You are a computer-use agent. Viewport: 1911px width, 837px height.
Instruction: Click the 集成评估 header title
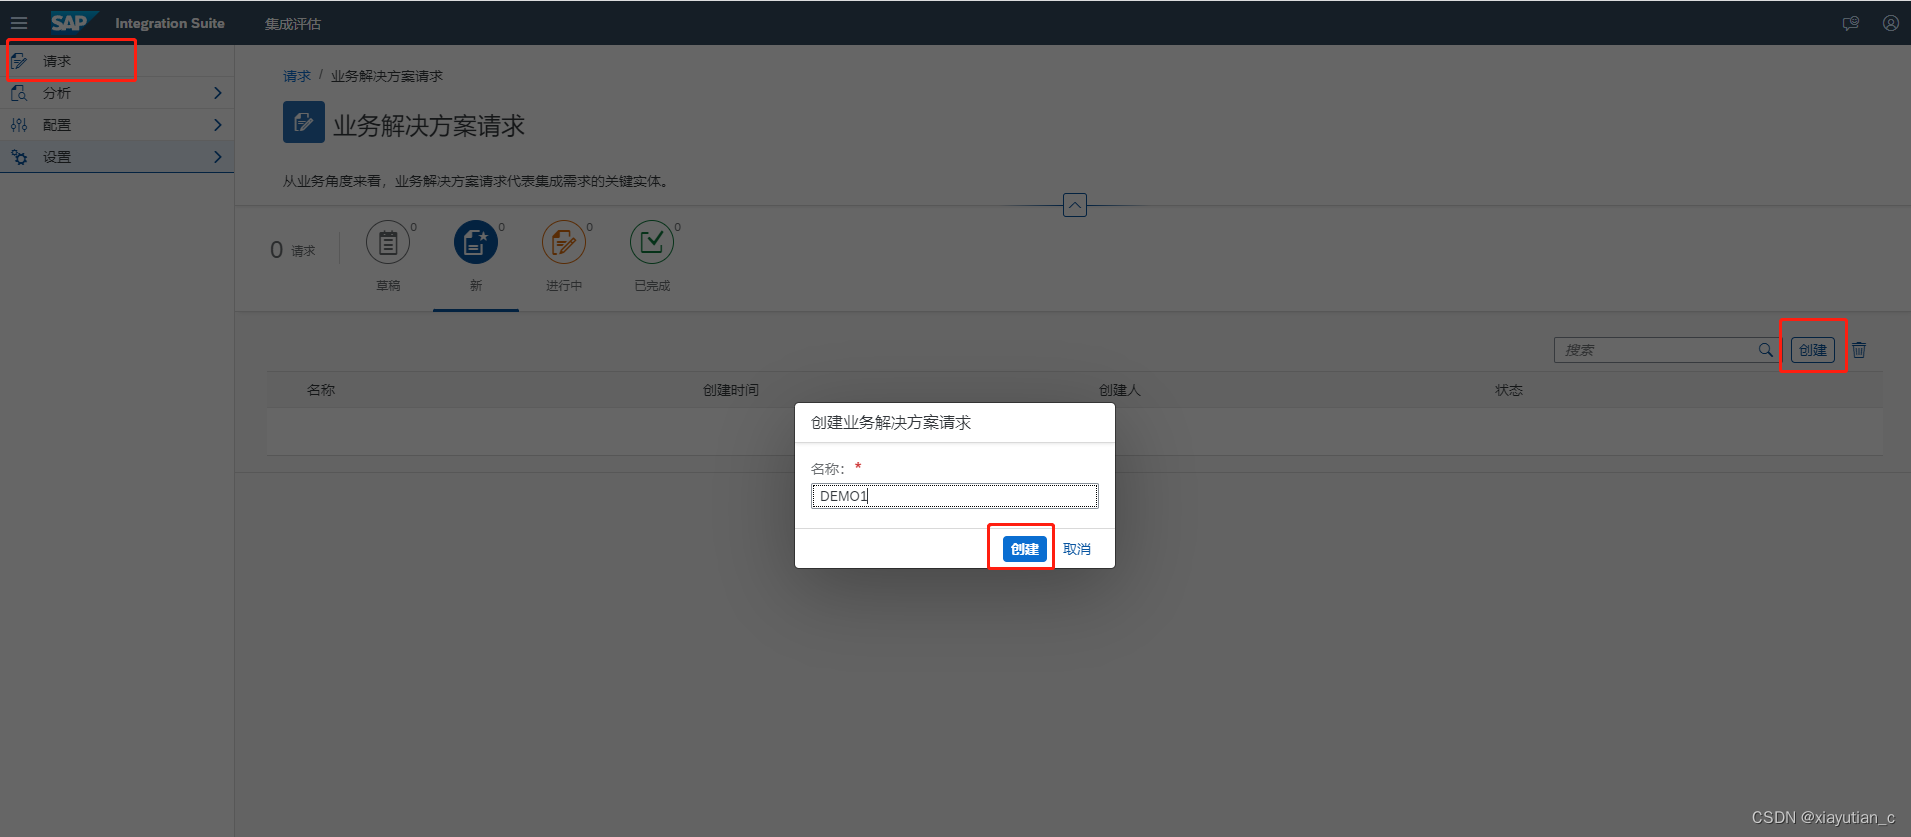point(293,24)
